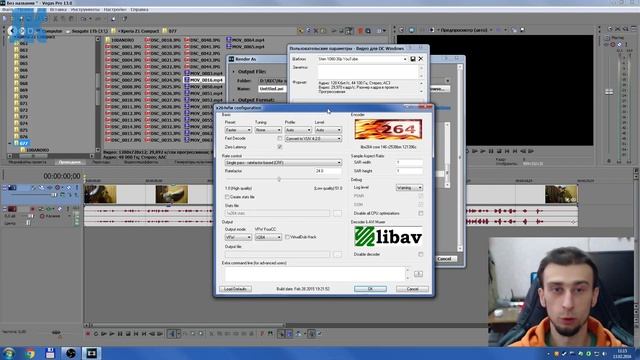Collapse the 077 folder tree node
Screen dimensions: 640x360
click(10, 143)
